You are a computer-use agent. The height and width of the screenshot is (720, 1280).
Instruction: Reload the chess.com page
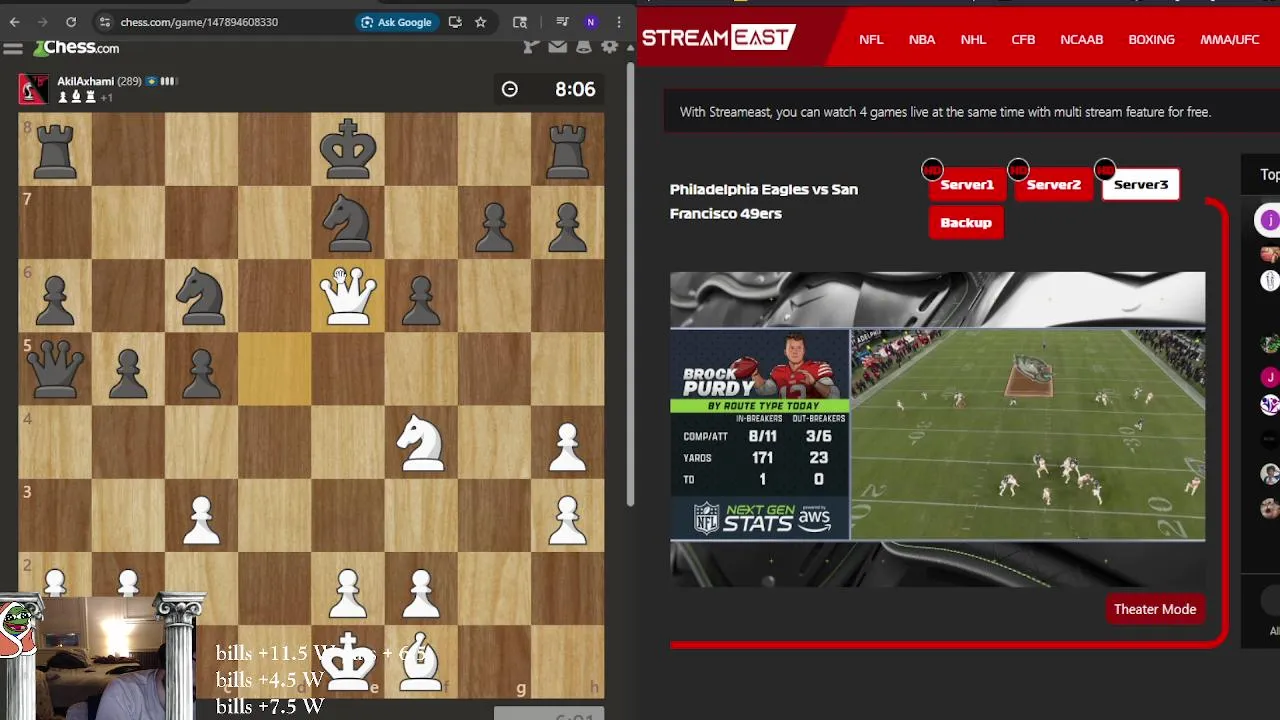click(x=71, y=22)
